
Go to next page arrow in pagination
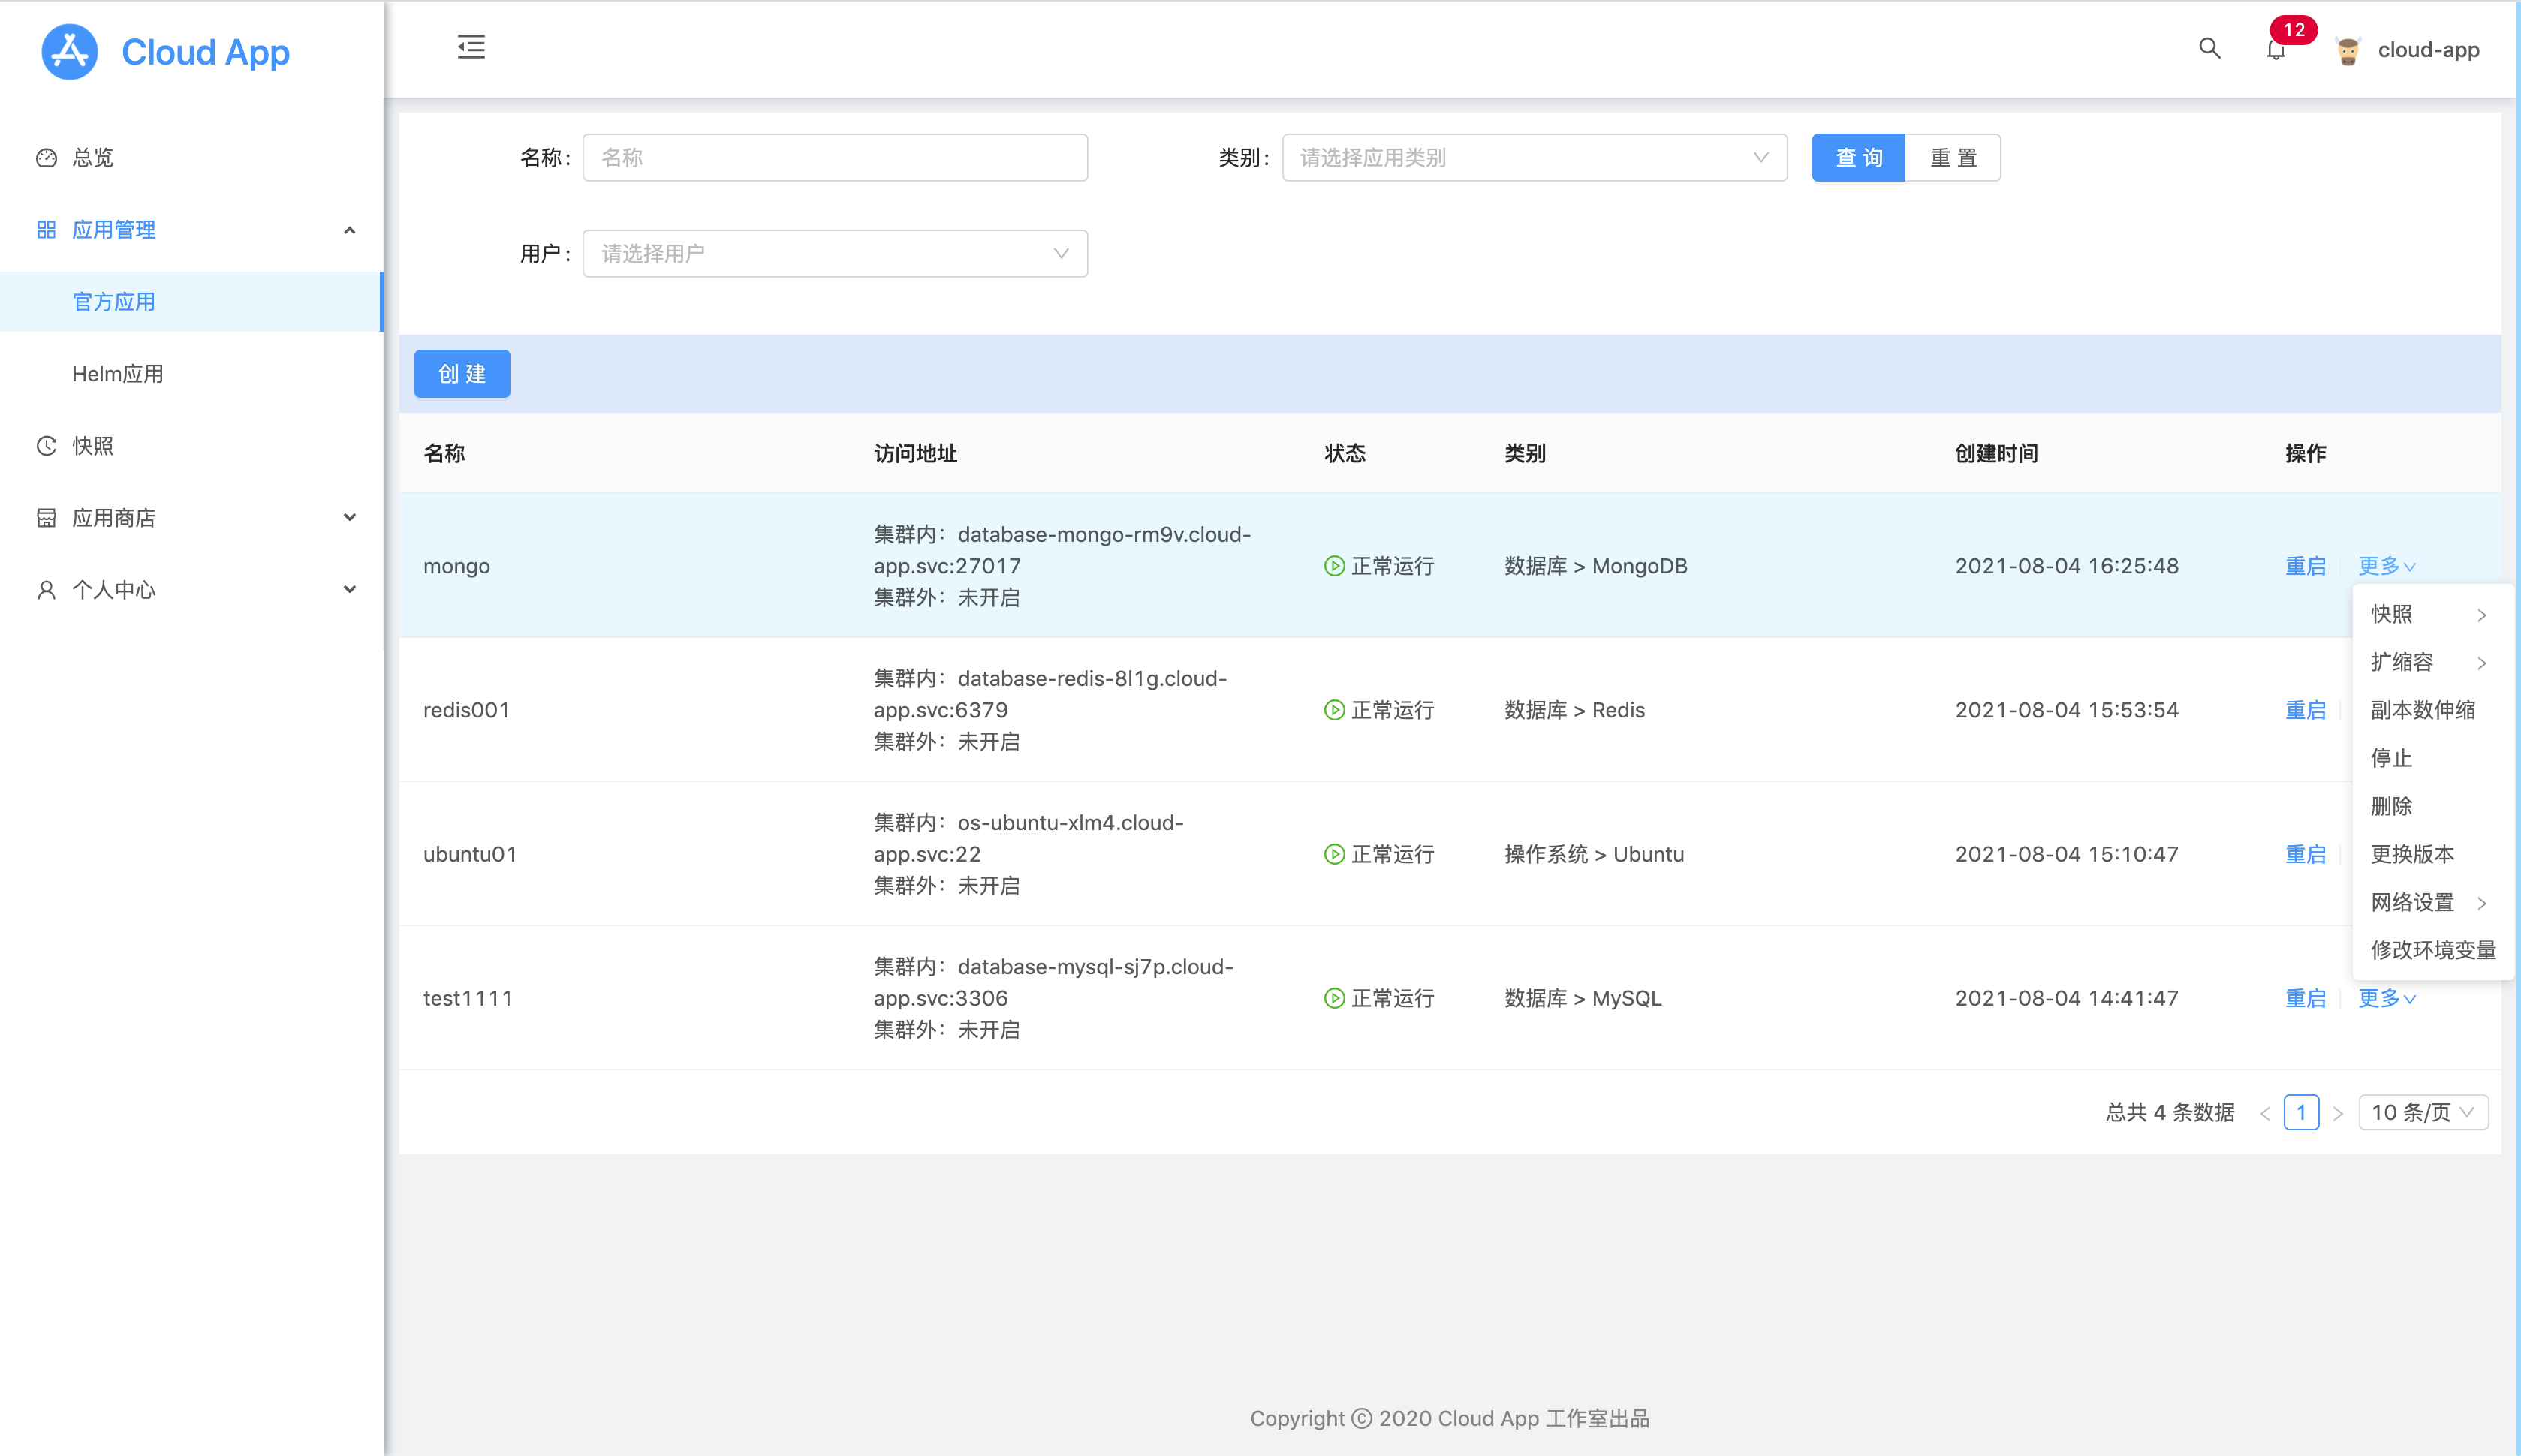(x=2337, y=1113)
